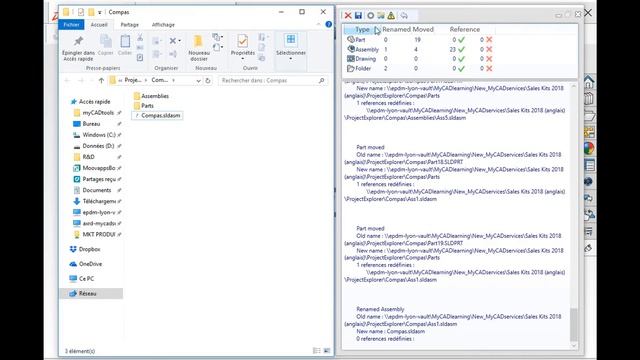Click the report scrollbar down arrow
640x360 pixels.
point(573,346)
